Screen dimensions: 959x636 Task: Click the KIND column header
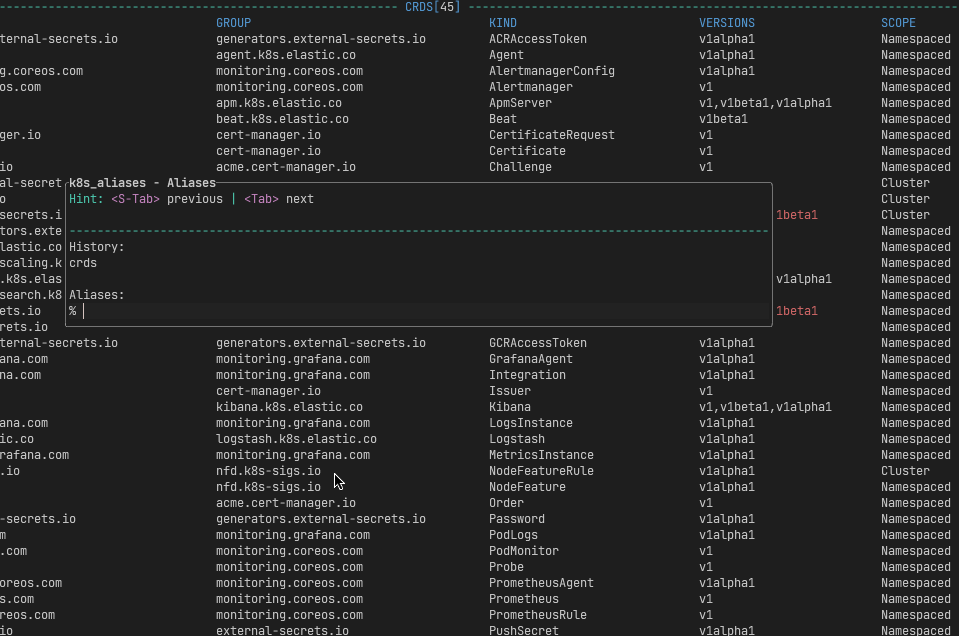click(503, 23)
